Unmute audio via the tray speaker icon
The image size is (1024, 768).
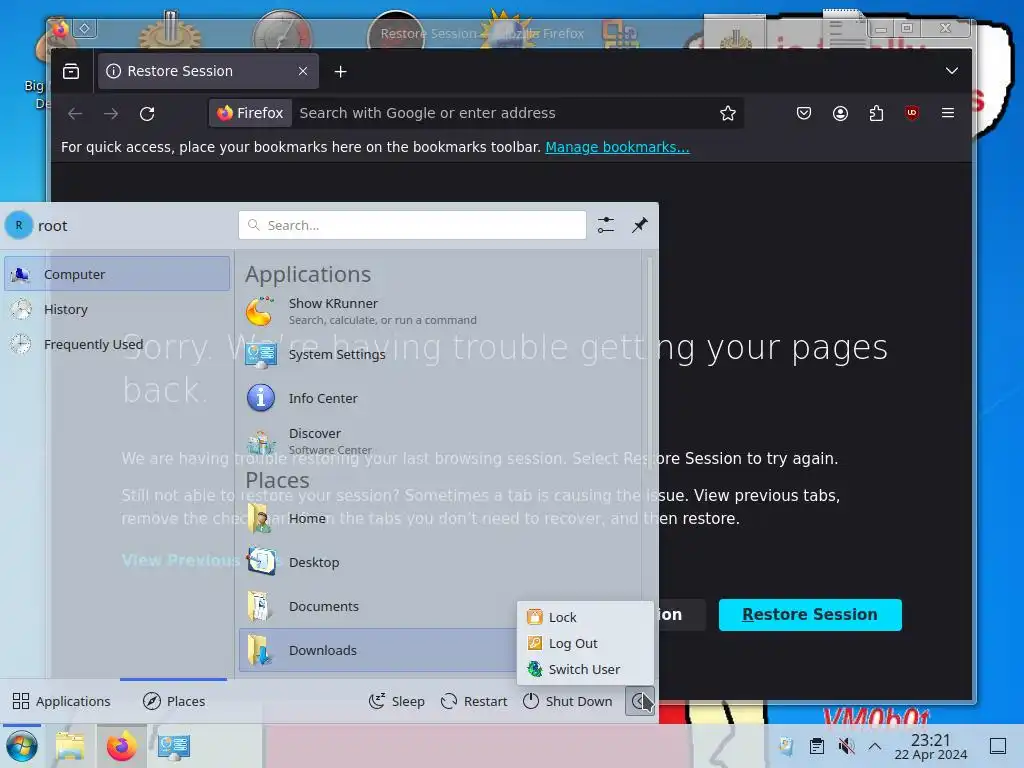pos(846,746)
